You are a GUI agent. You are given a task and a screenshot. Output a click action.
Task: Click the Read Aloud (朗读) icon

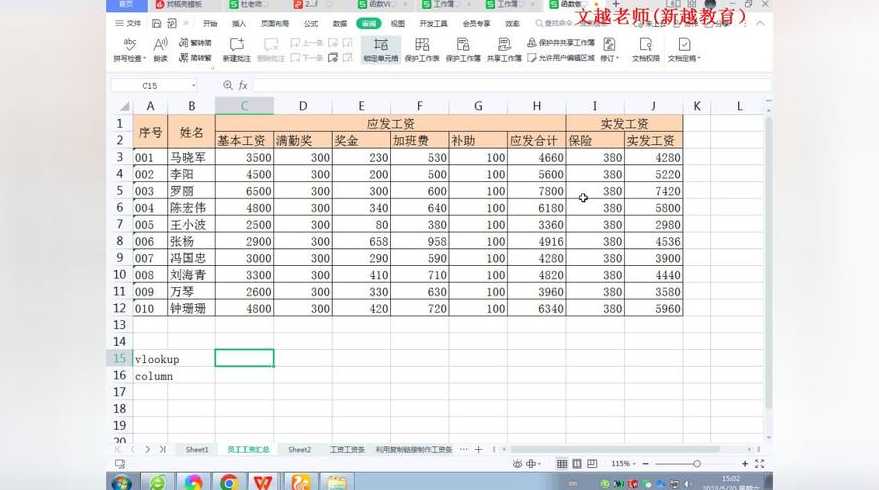click(160, 49)
